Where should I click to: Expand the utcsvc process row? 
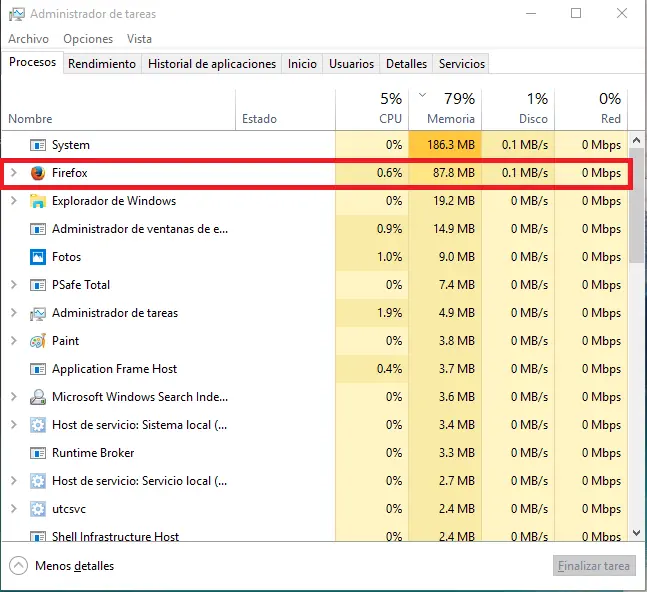coord(14,509)
